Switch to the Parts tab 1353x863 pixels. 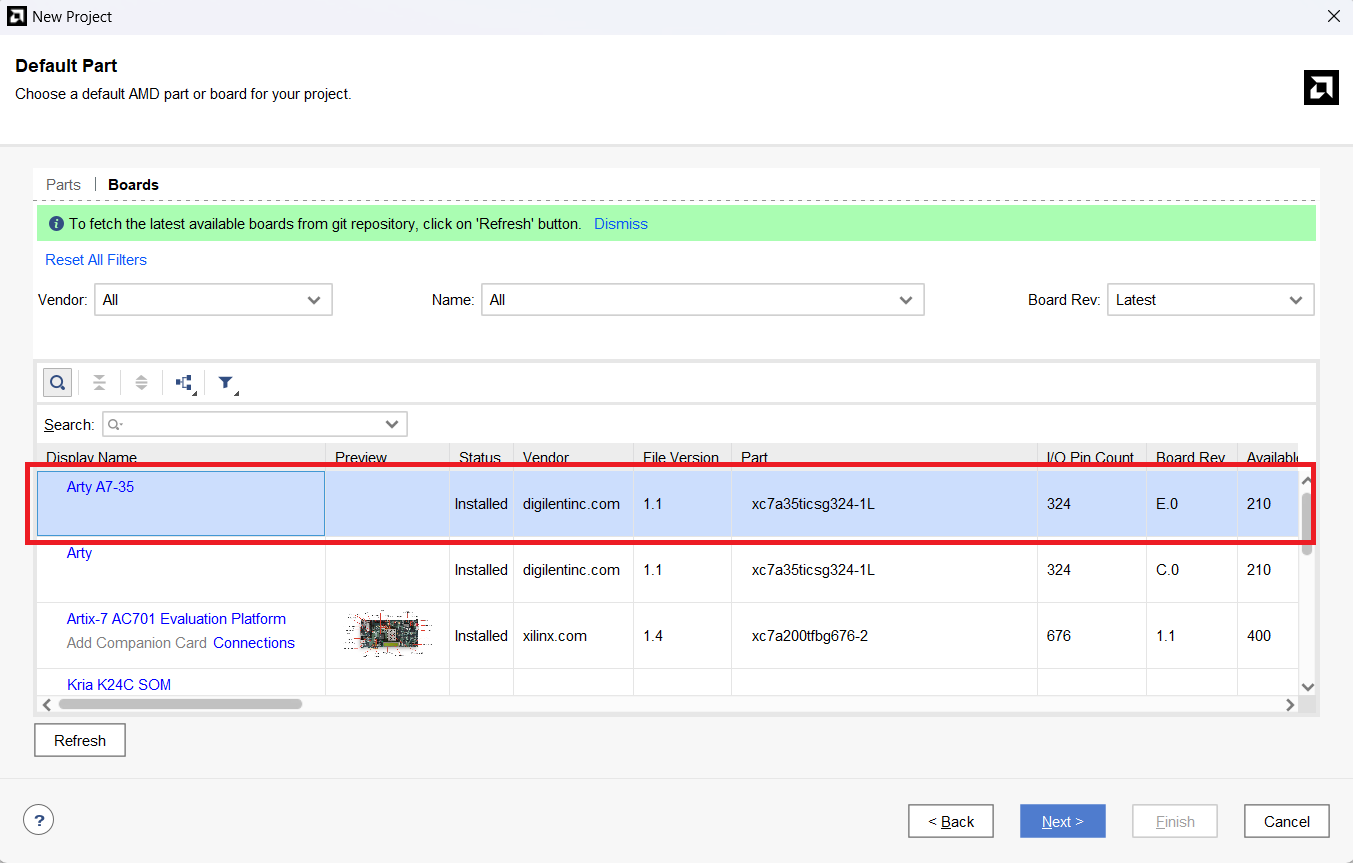tap(63, 185)
